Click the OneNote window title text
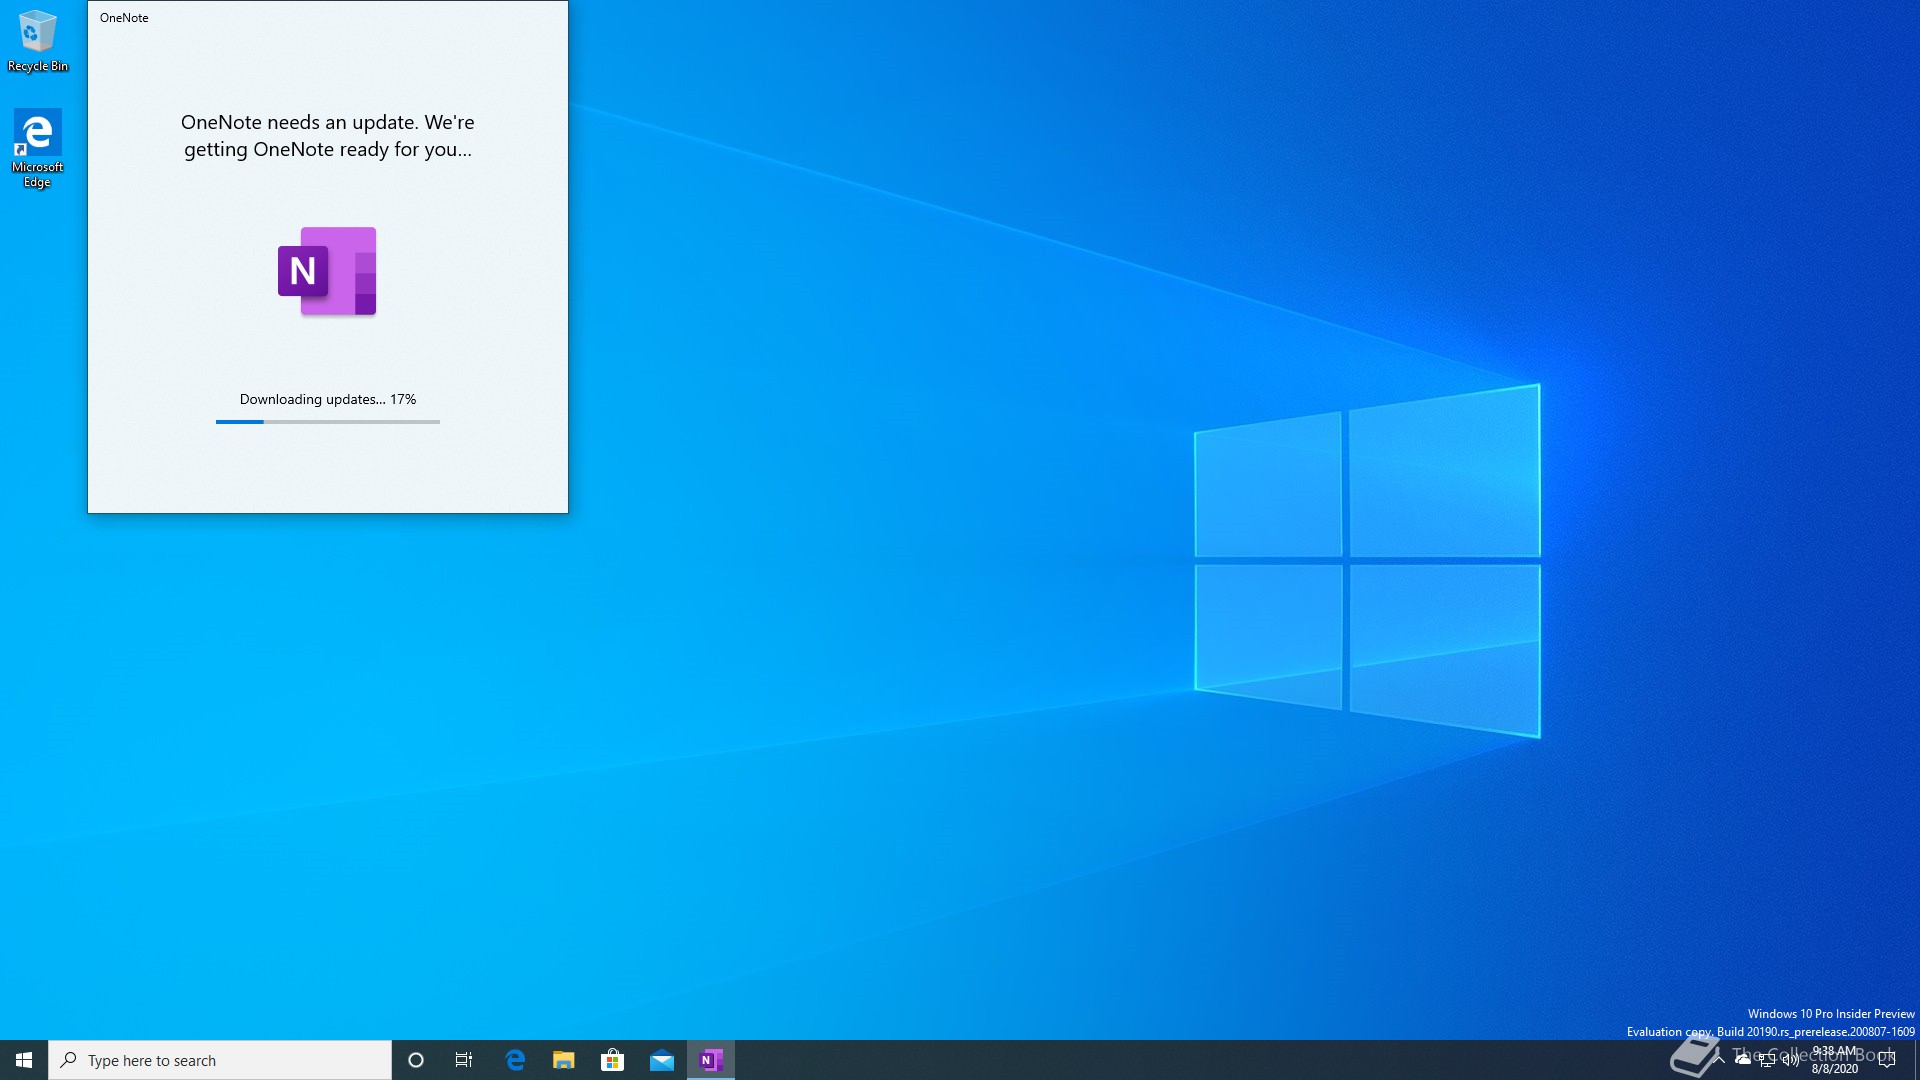 point(124,18)
